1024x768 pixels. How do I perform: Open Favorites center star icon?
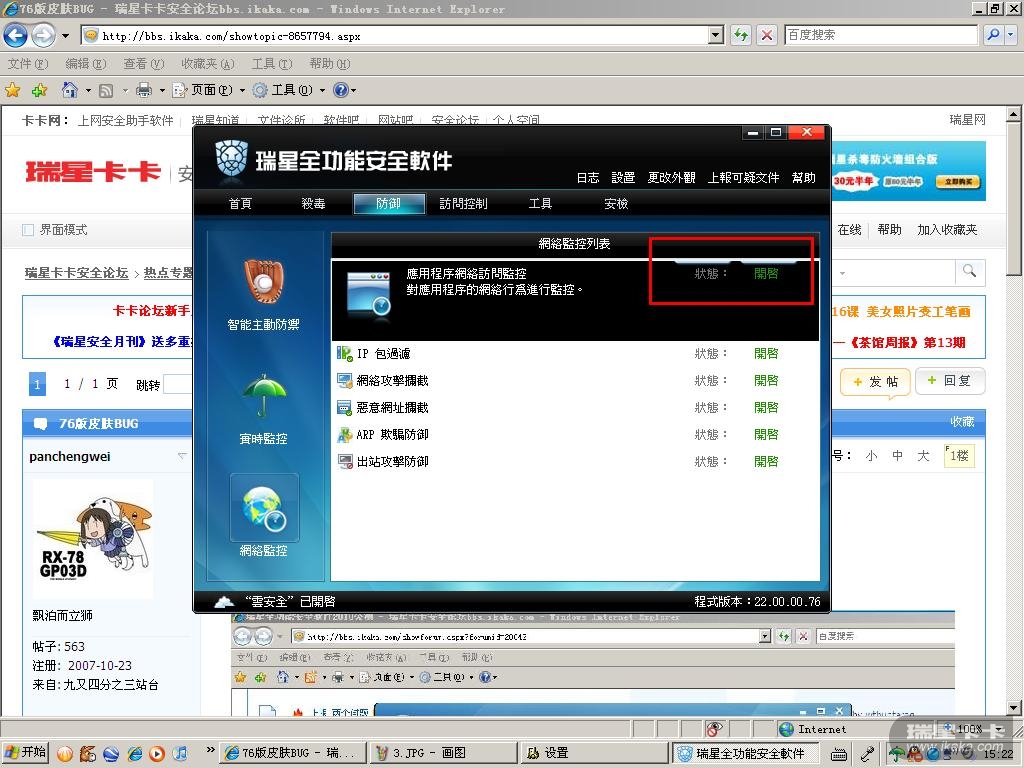tap(12, 90)
